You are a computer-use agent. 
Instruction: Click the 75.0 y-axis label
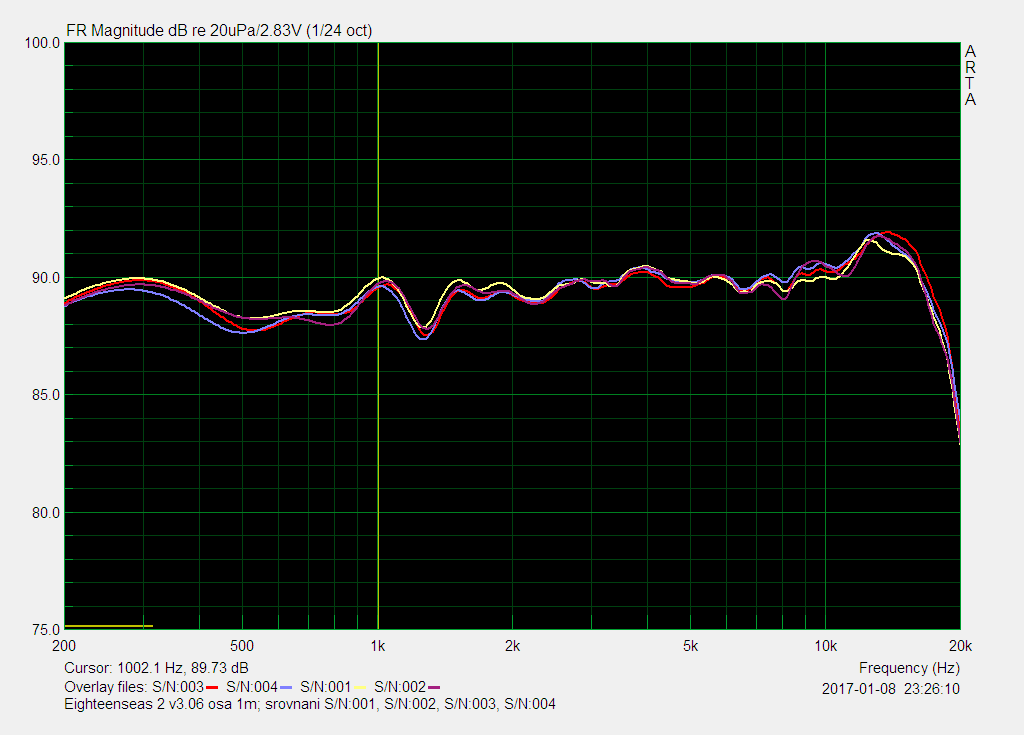[x=45, y=630]
